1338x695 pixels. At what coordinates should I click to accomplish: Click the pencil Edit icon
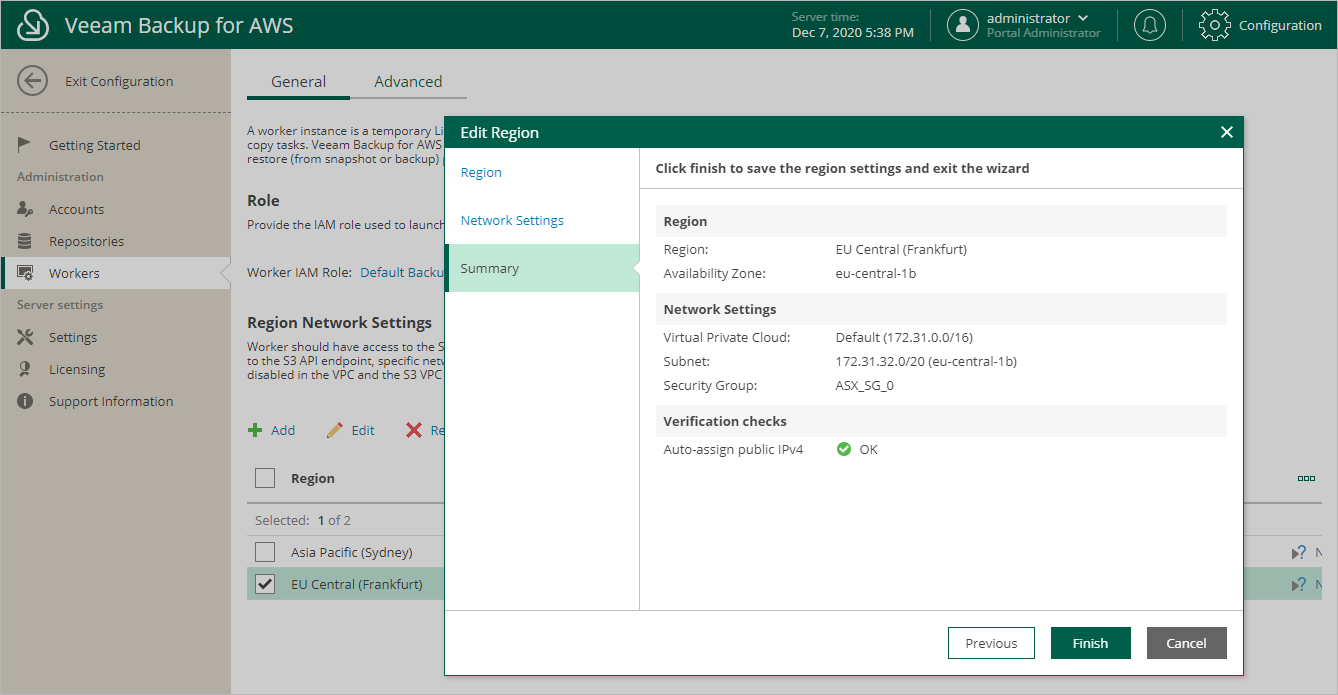click(x=335, y=430)
